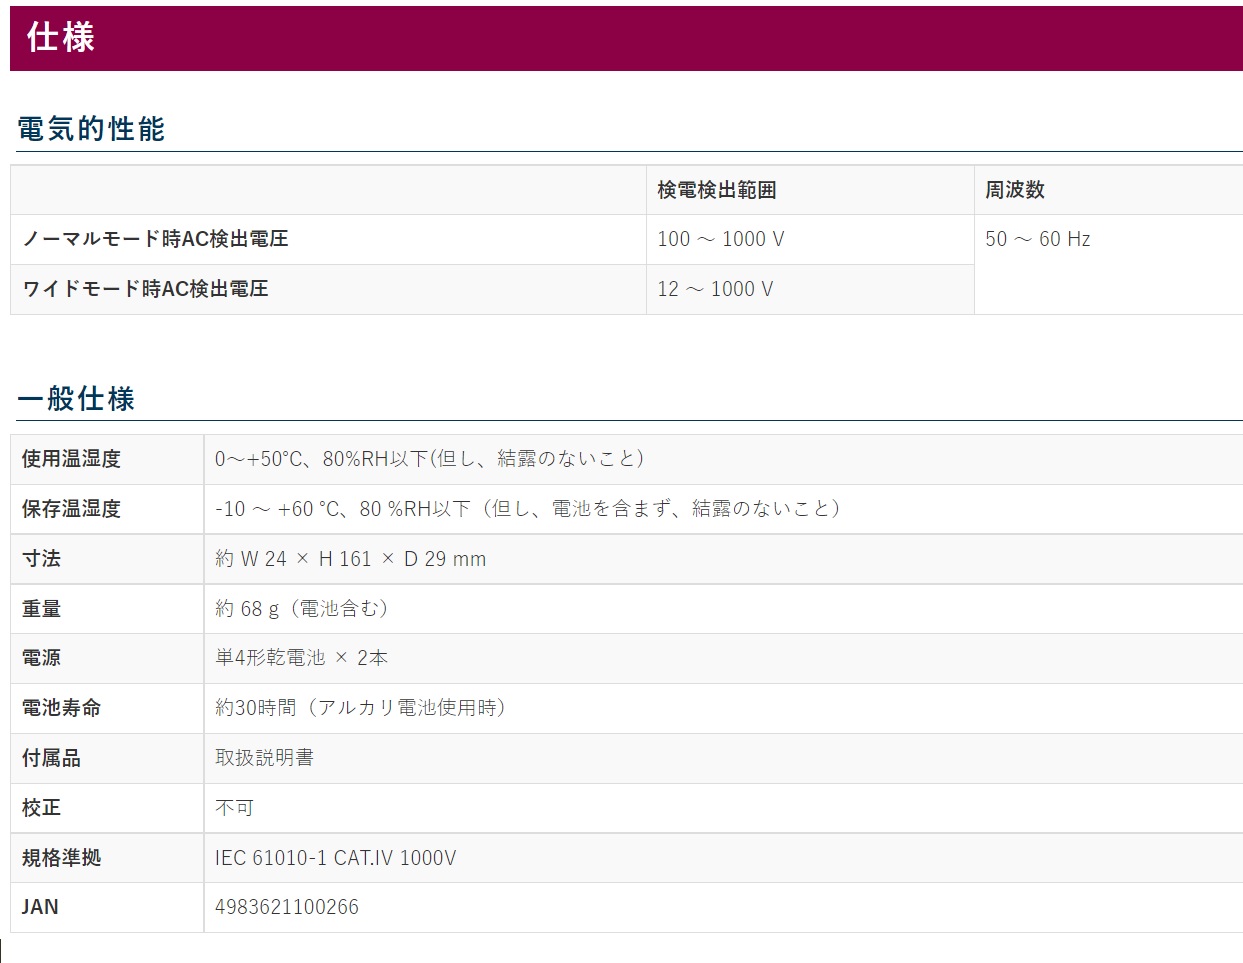This screenshot has height=963, width=1243.
Task: Click the 周波数 column header
Action: click(x=1014, y=190)
